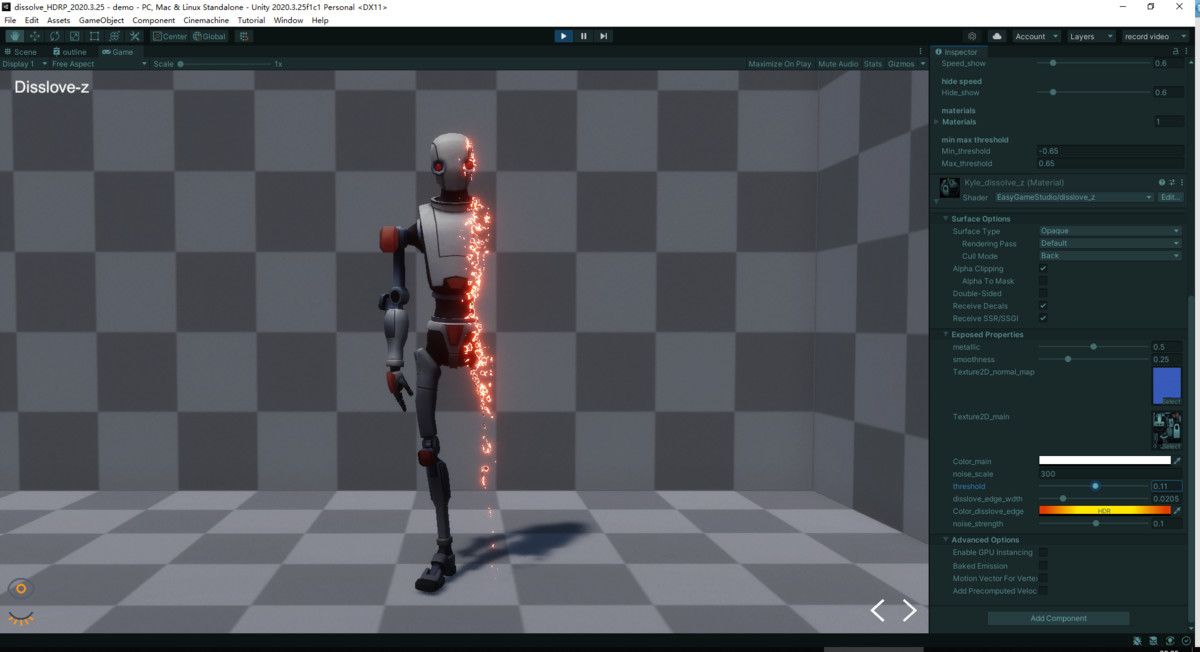Select the Rotate tool

[x=52, y=36]
